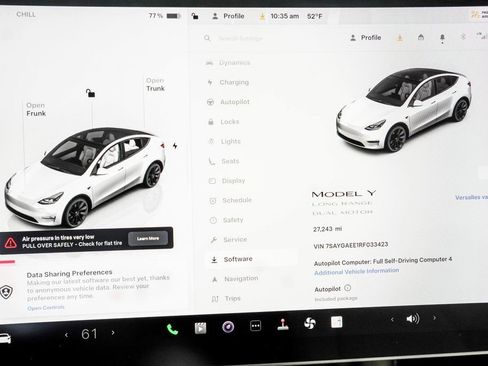This screenshot has width=488, height=366.
Task: Tap the 52°F outside temperature
Action: [314, 16]
